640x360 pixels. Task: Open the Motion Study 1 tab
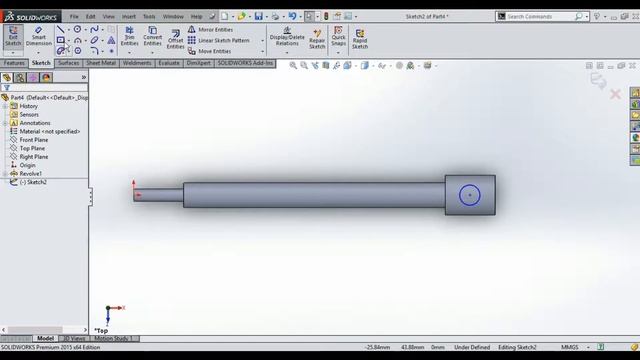point(114,338)
